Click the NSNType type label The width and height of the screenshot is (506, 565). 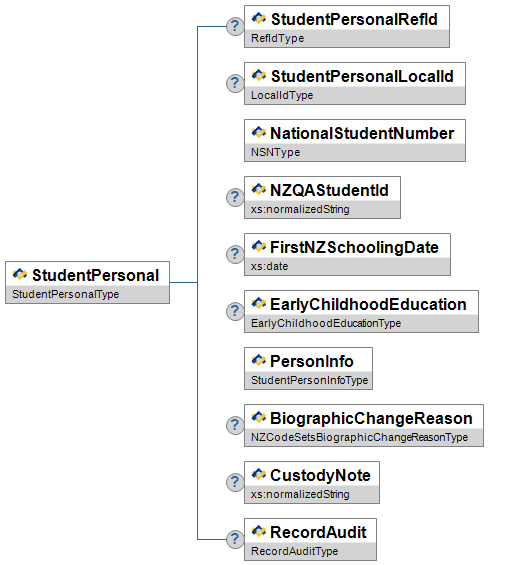275,152
